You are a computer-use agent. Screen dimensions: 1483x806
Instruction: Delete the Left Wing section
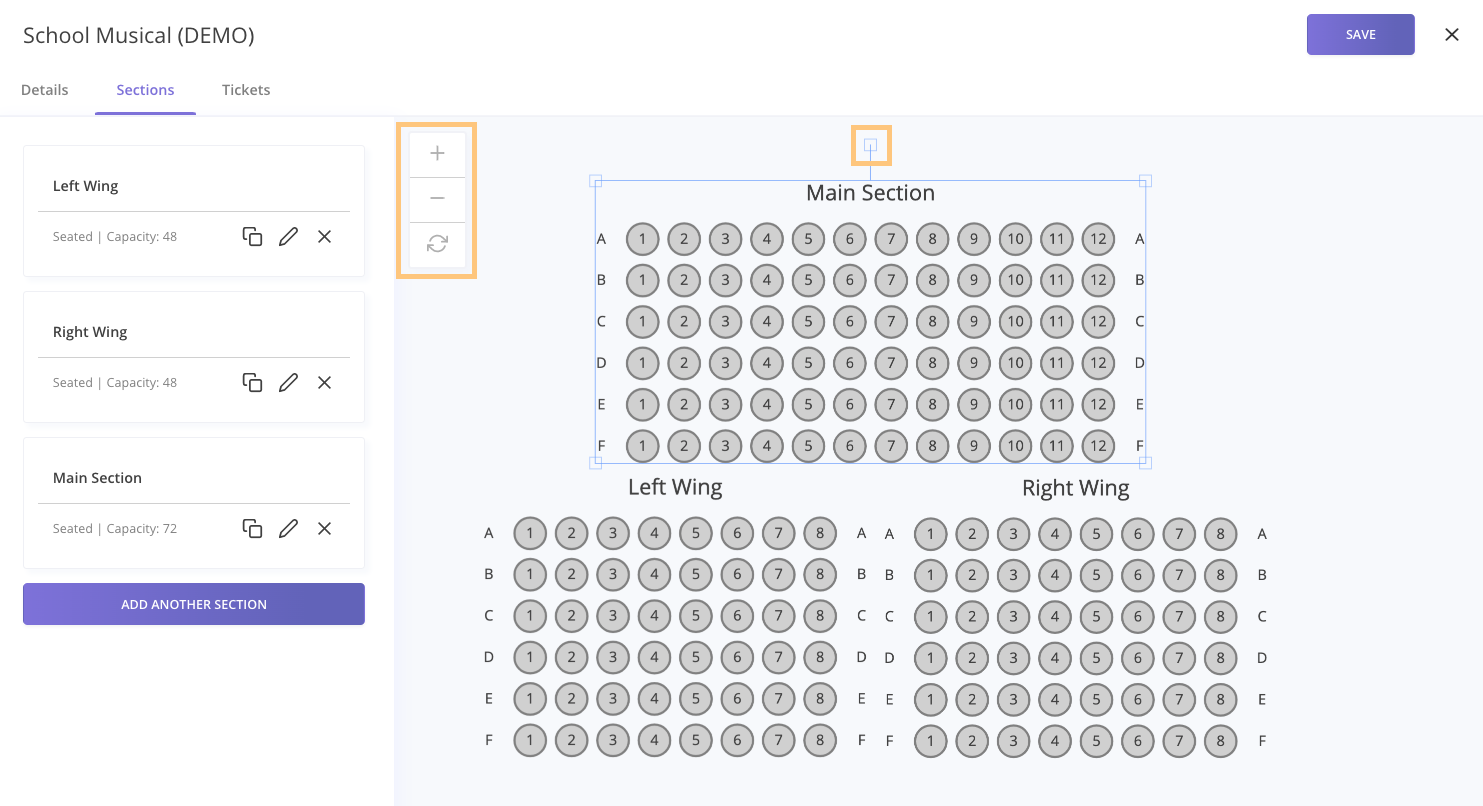(324, 236)
